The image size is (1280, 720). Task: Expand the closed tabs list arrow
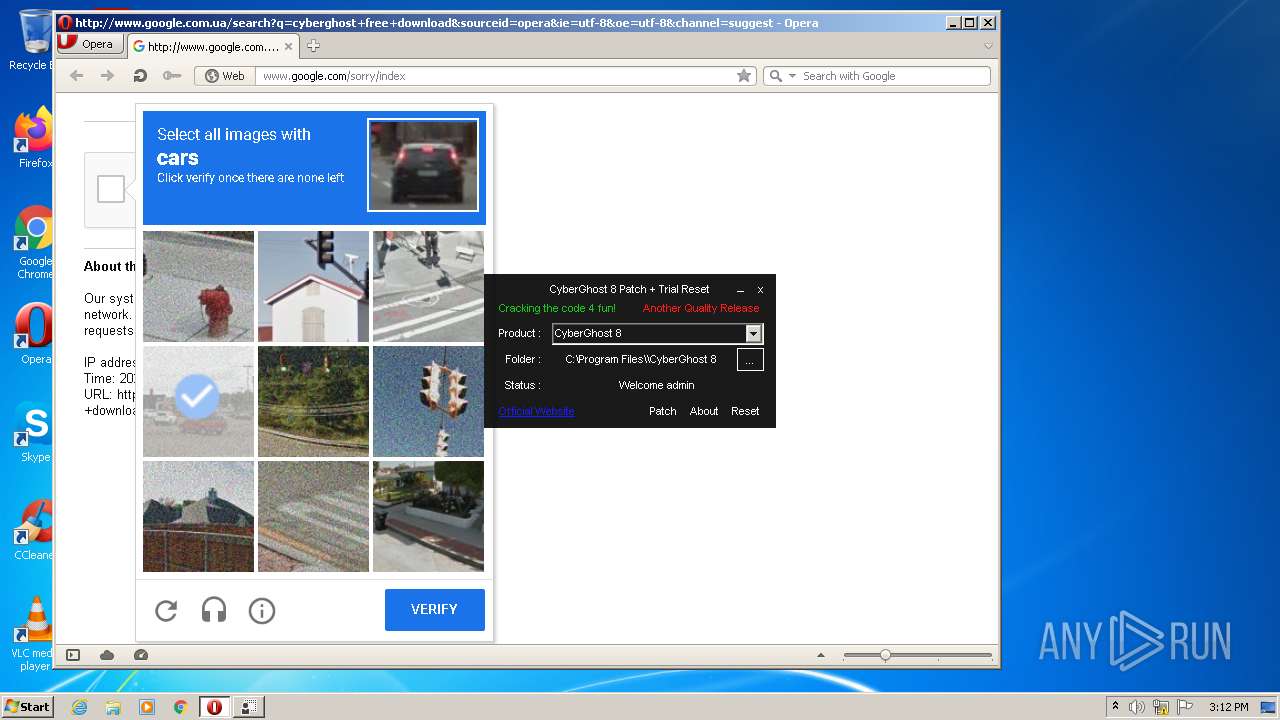(x=988, y=46)
